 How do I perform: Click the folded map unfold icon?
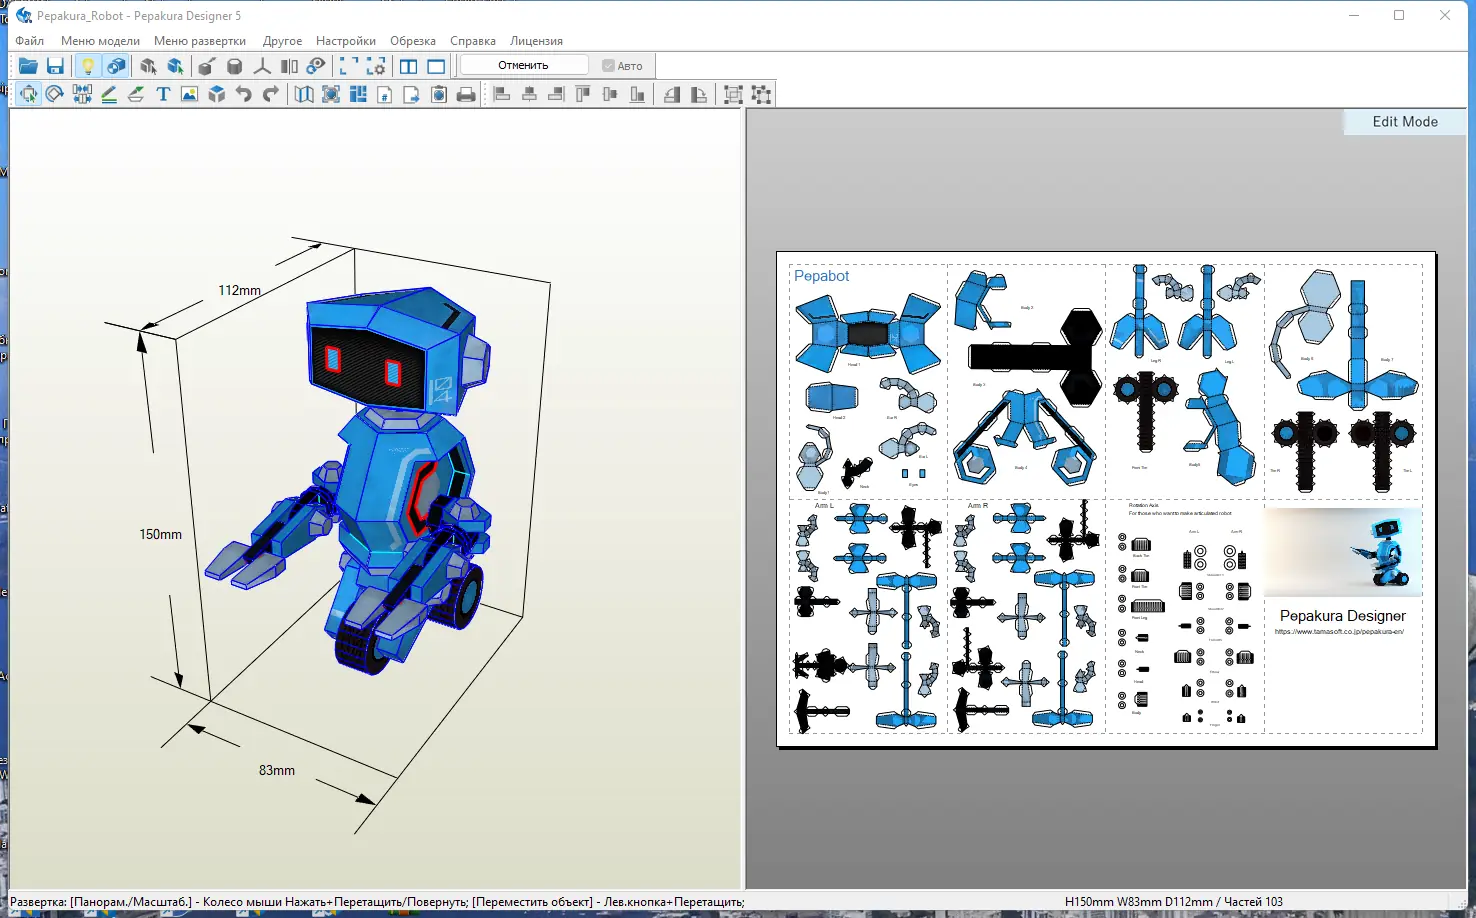tap(304, 95)
